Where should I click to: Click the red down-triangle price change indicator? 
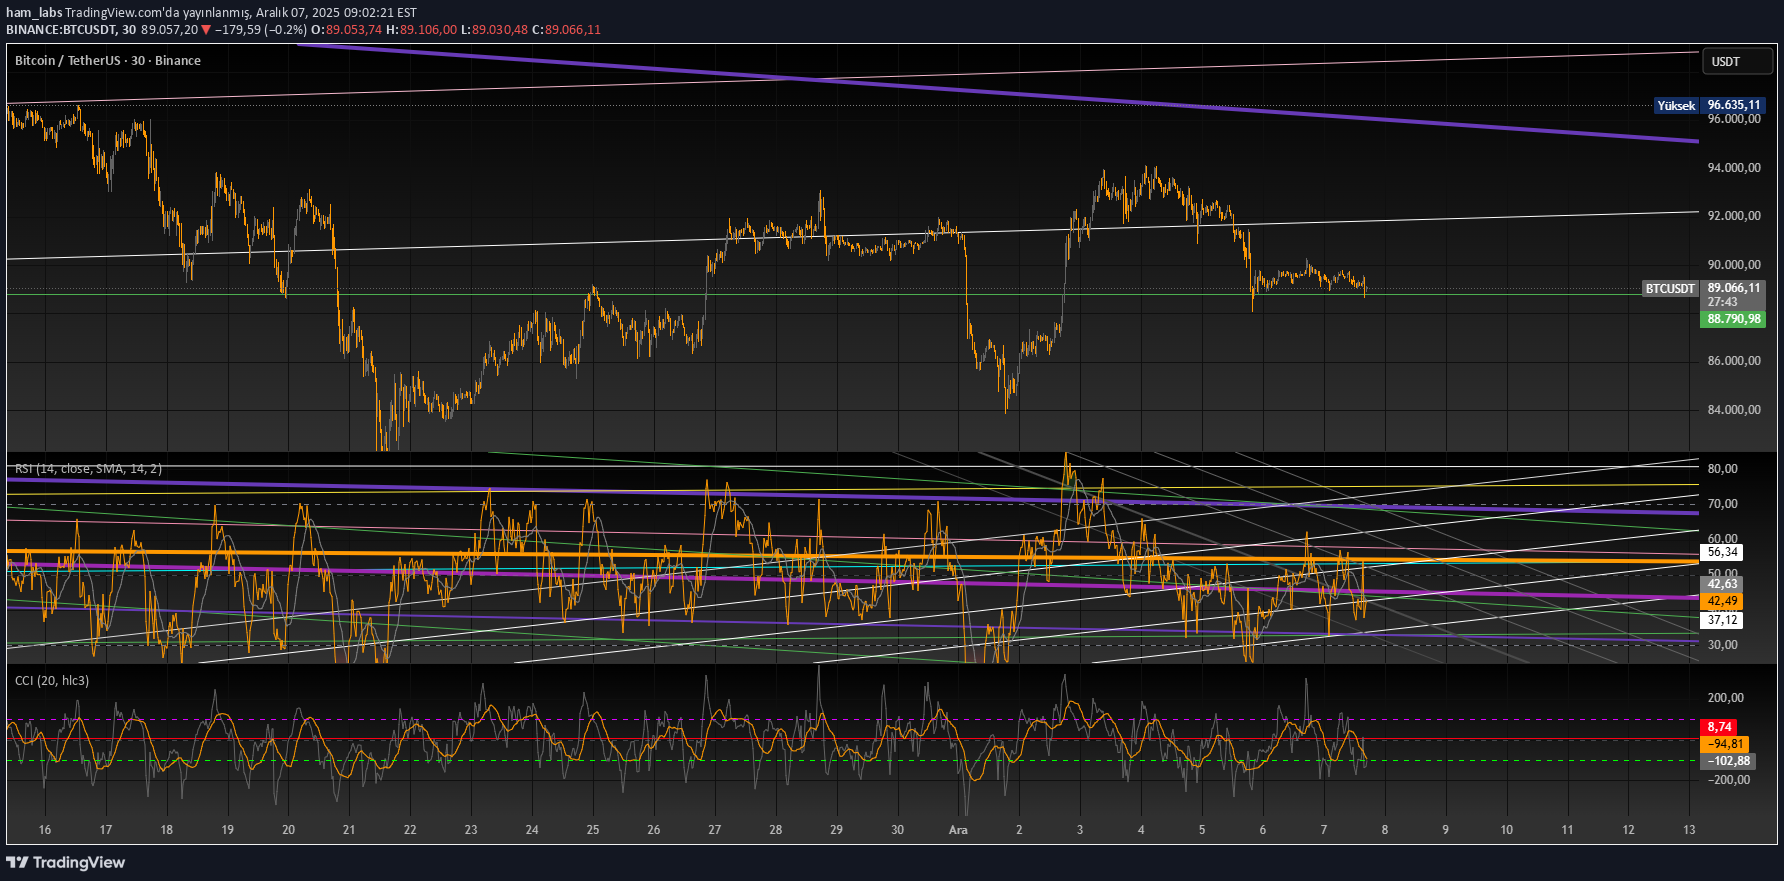[206, 30]
